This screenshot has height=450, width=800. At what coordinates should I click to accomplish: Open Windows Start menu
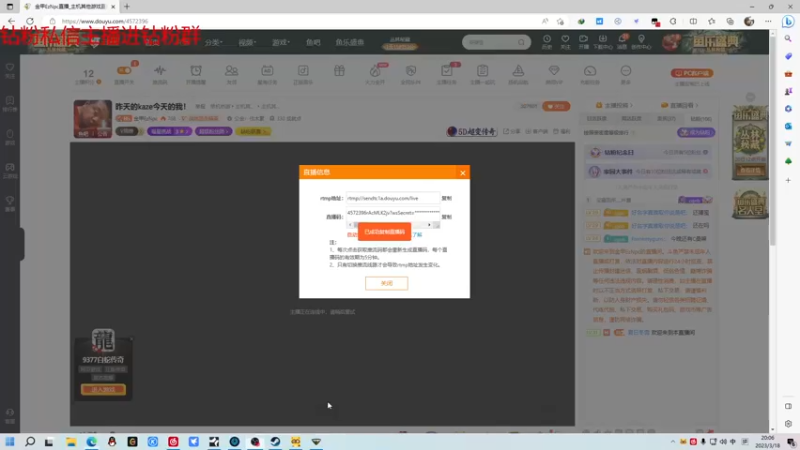[x=10, y=442]
